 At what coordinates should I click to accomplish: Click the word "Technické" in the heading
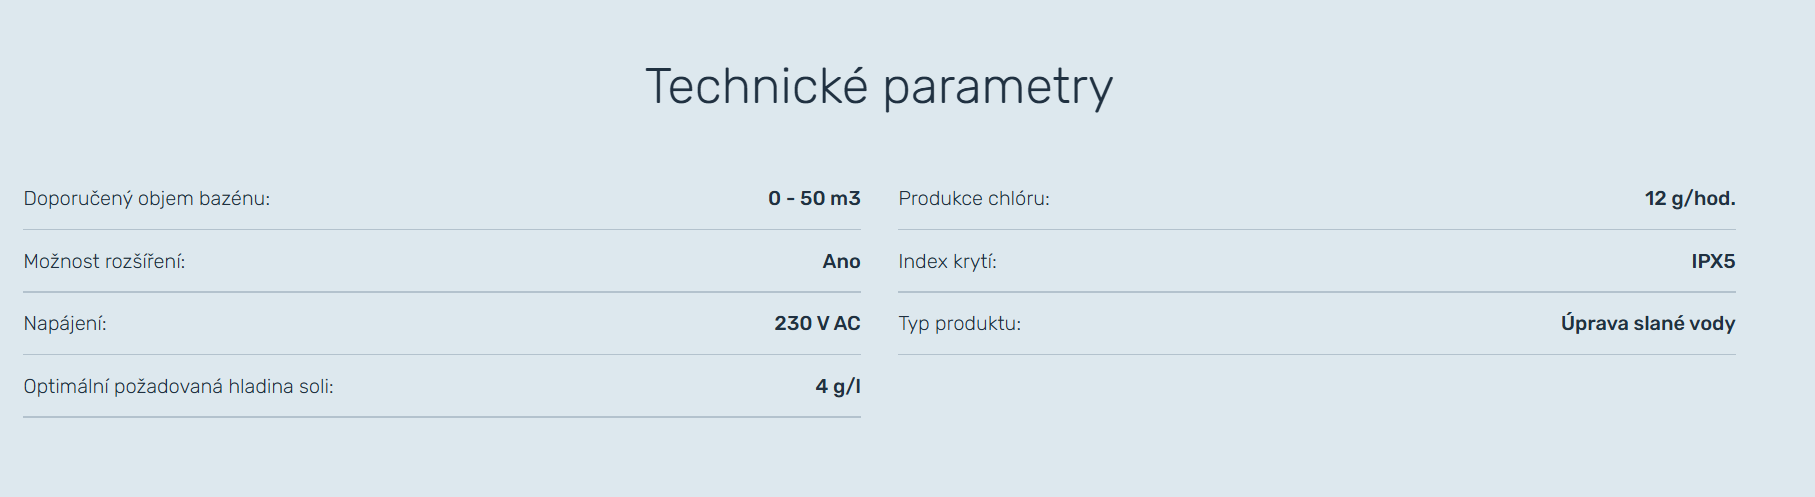756,86
